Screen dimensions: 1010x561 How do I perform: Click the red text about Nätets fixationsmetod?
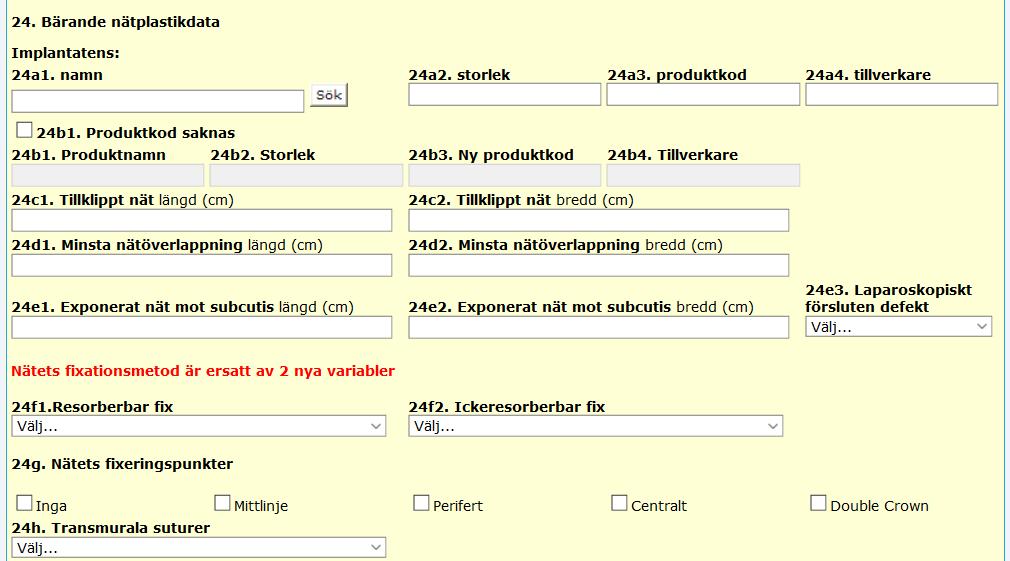click(x=203, y=371)
